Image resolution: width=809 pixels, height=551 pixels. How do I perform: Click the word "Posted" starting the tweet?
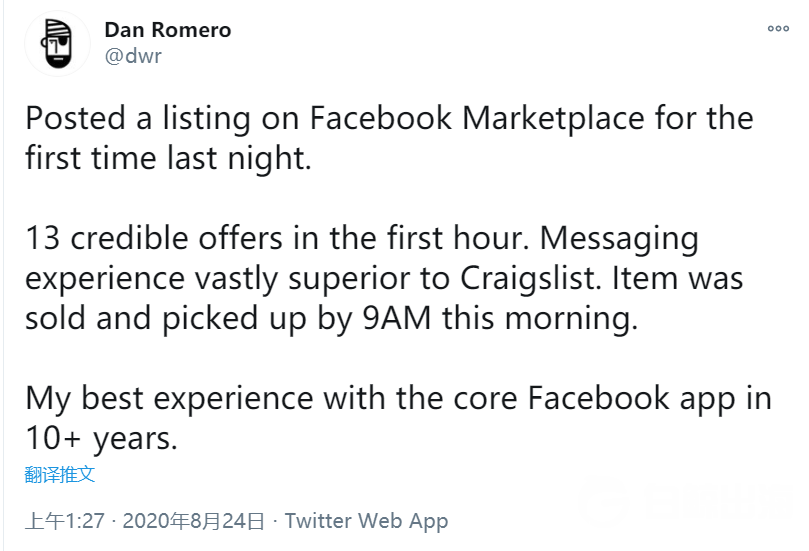point(73,118)
